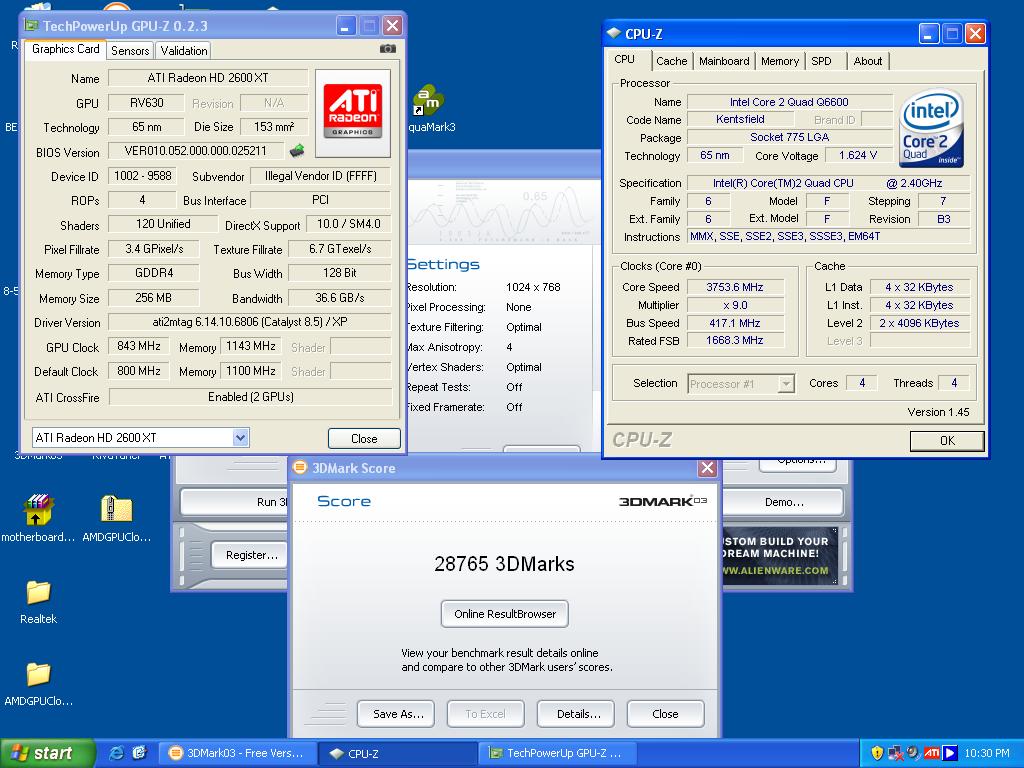Screen dimensions: 1024x768
Task: Click Save As in 3DMark Score
Action: coord(398,714)
